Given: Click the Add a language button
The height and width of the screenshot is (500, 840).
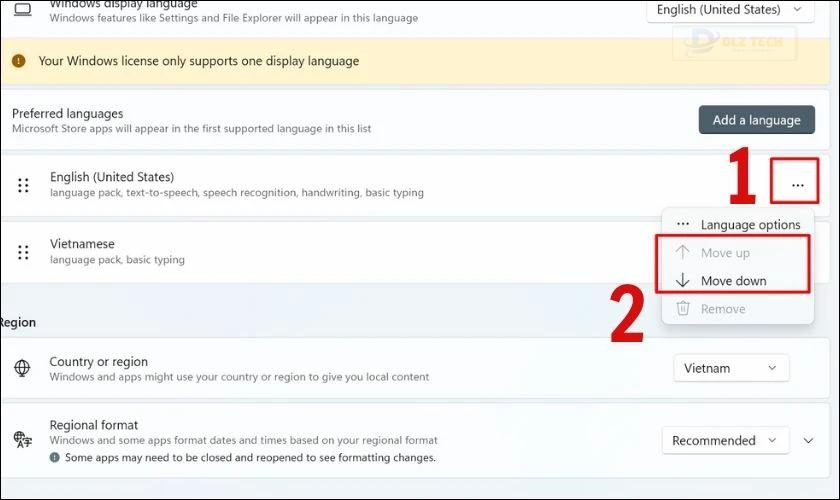Looking at the screenshot, I should [x=756, y=120].
